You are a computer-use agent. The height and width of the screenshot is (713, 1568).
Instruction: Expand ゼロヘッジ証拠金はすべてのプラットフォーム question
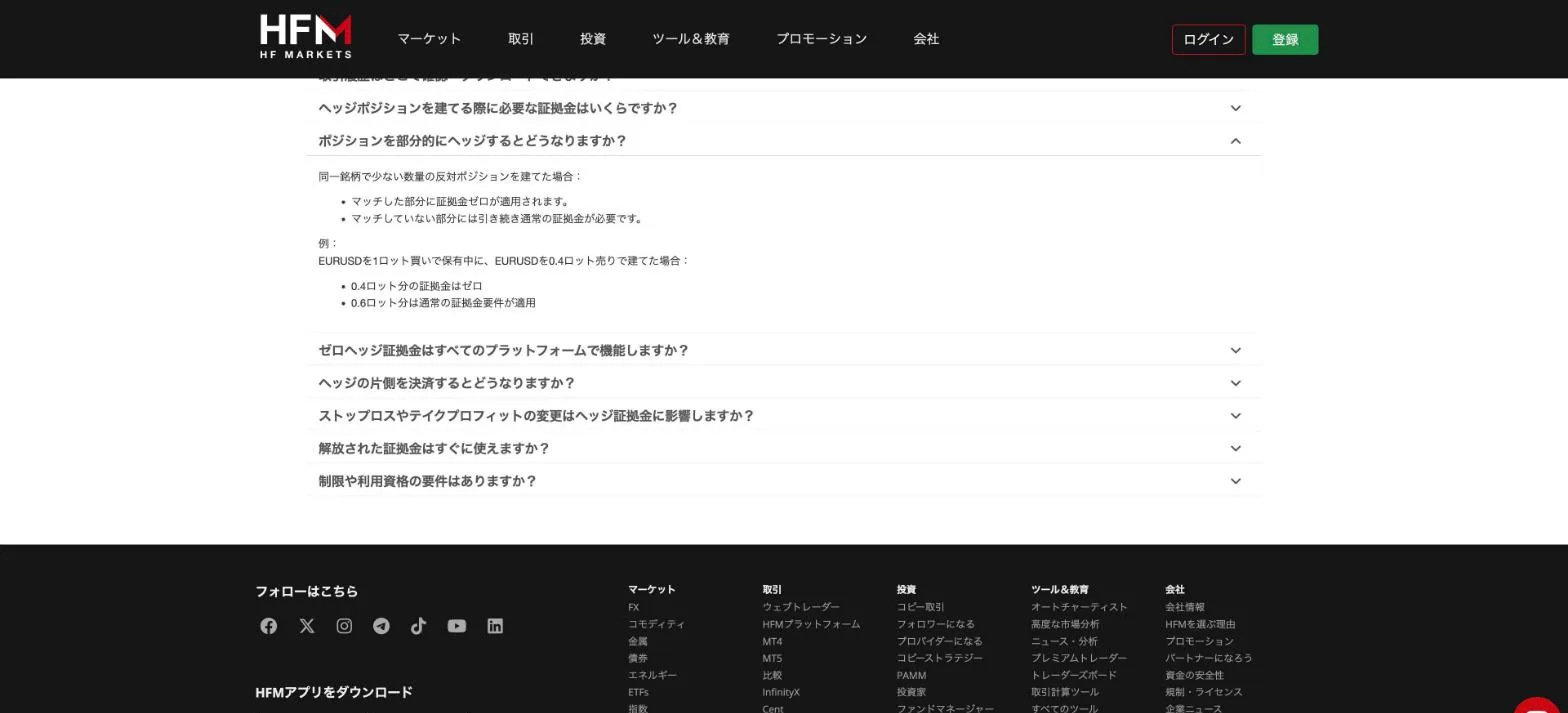point(783,351)
